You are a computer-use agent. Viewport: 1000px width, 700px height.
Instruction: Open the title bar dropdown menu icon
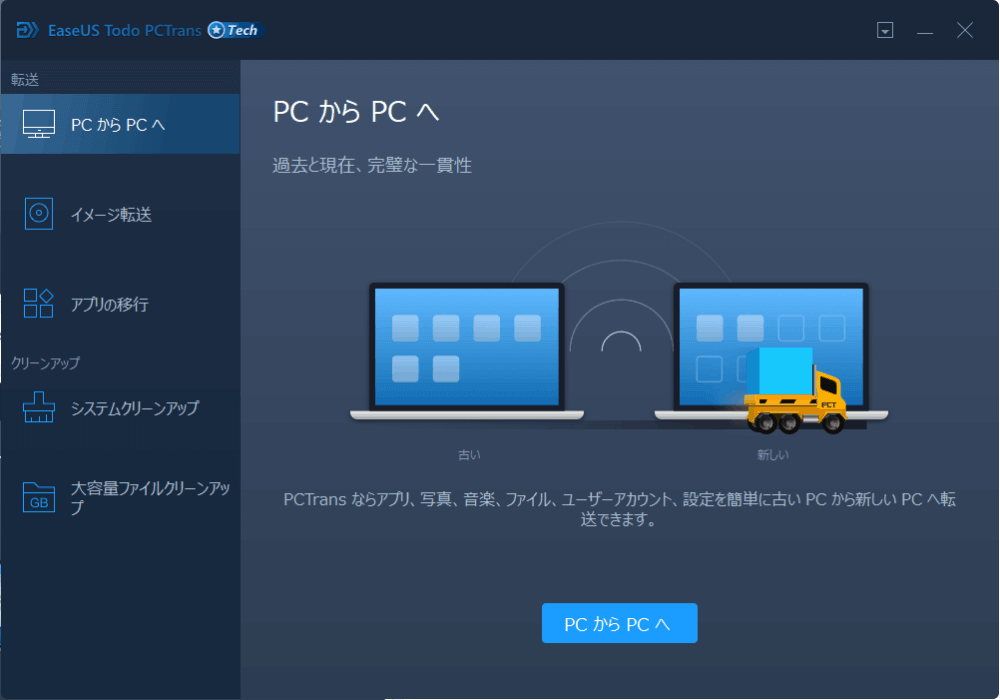pyautogui.click(x=885, y=30)
